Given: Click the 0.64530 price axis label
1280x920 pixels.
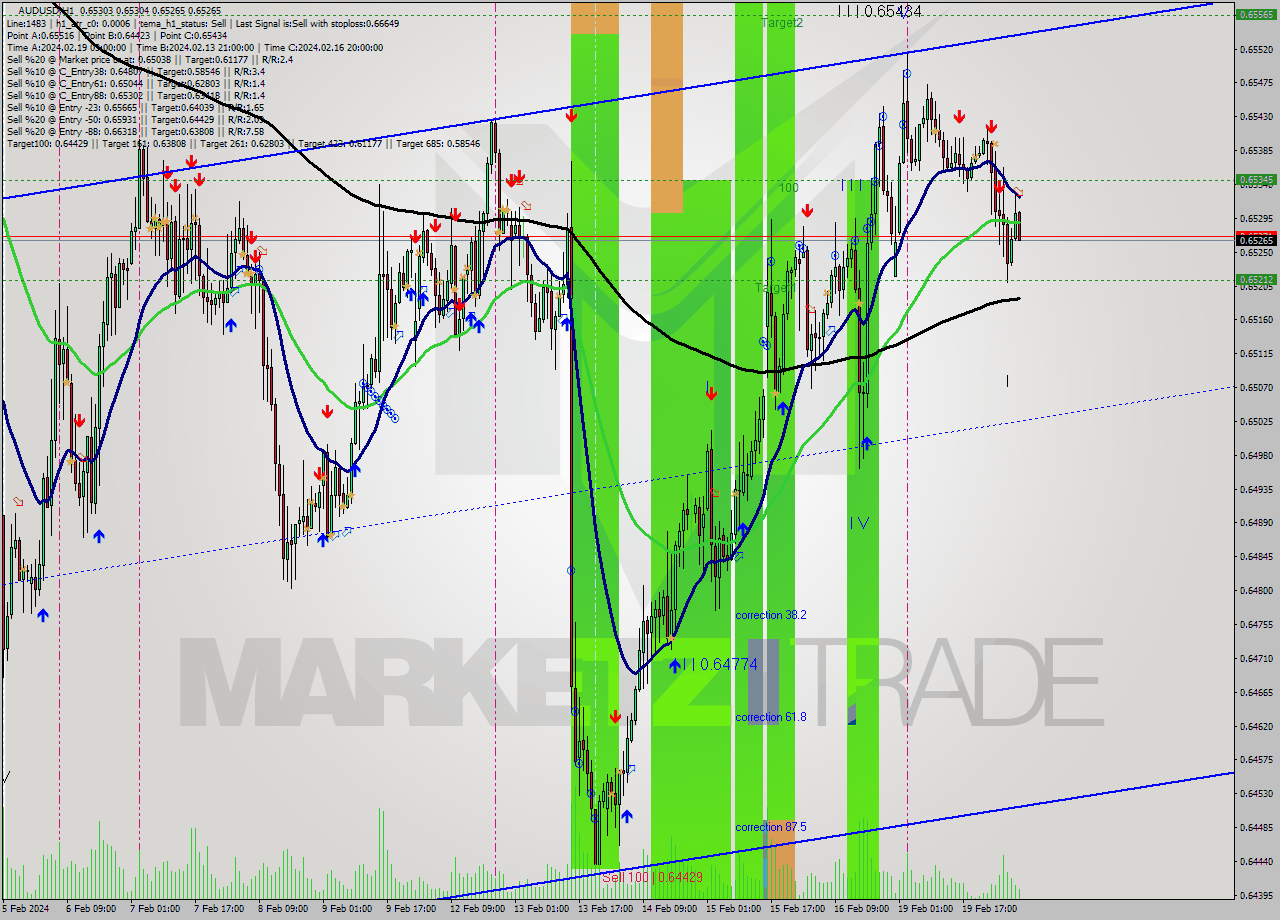Looking at the screenshot, I should 1255,793.
